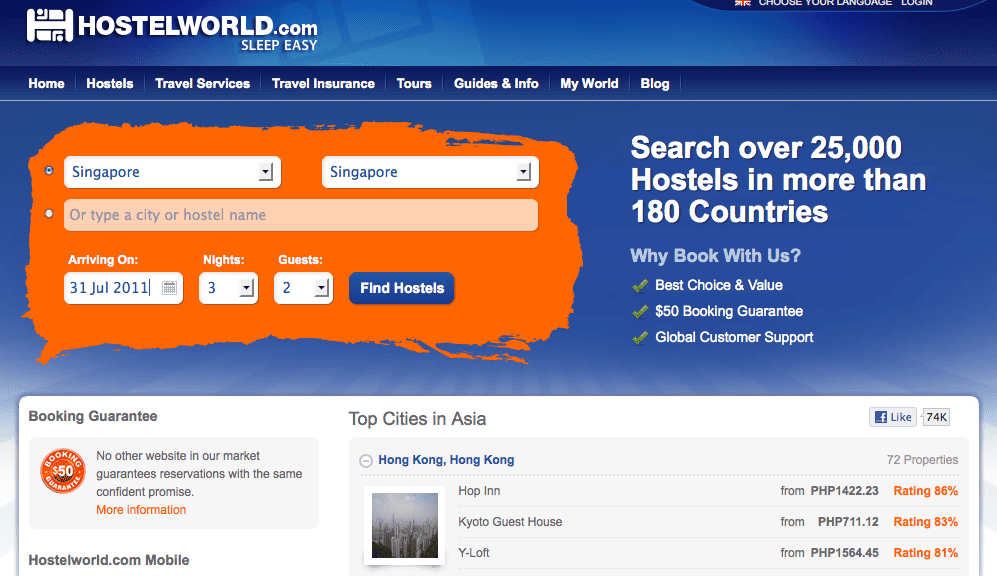Click the Hostelworld.com logo

tap(172, 28)
